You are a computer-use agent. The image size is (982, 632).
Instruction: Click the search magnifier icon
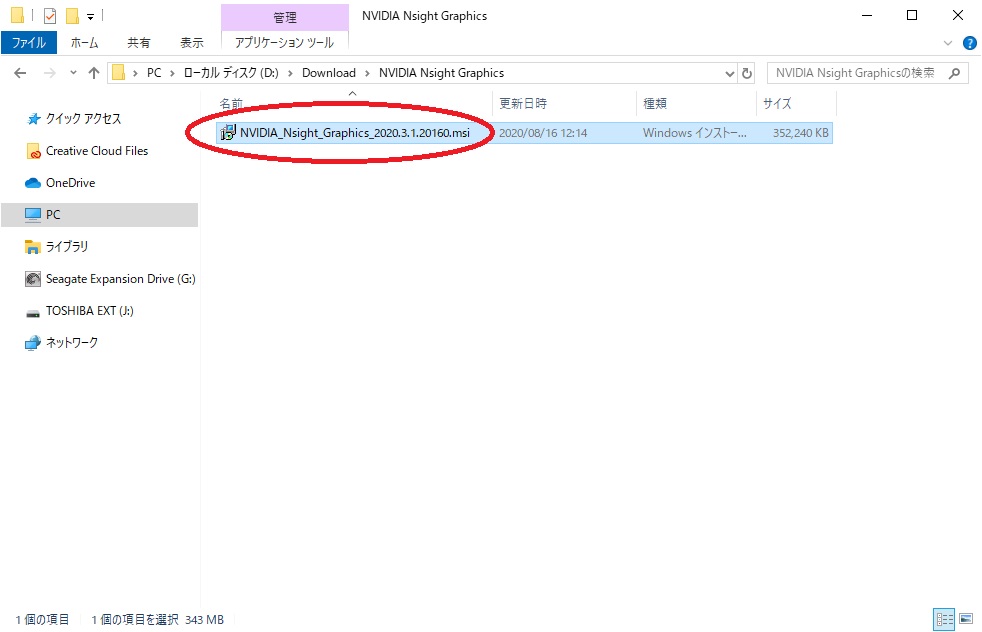[x=954, y=73]
